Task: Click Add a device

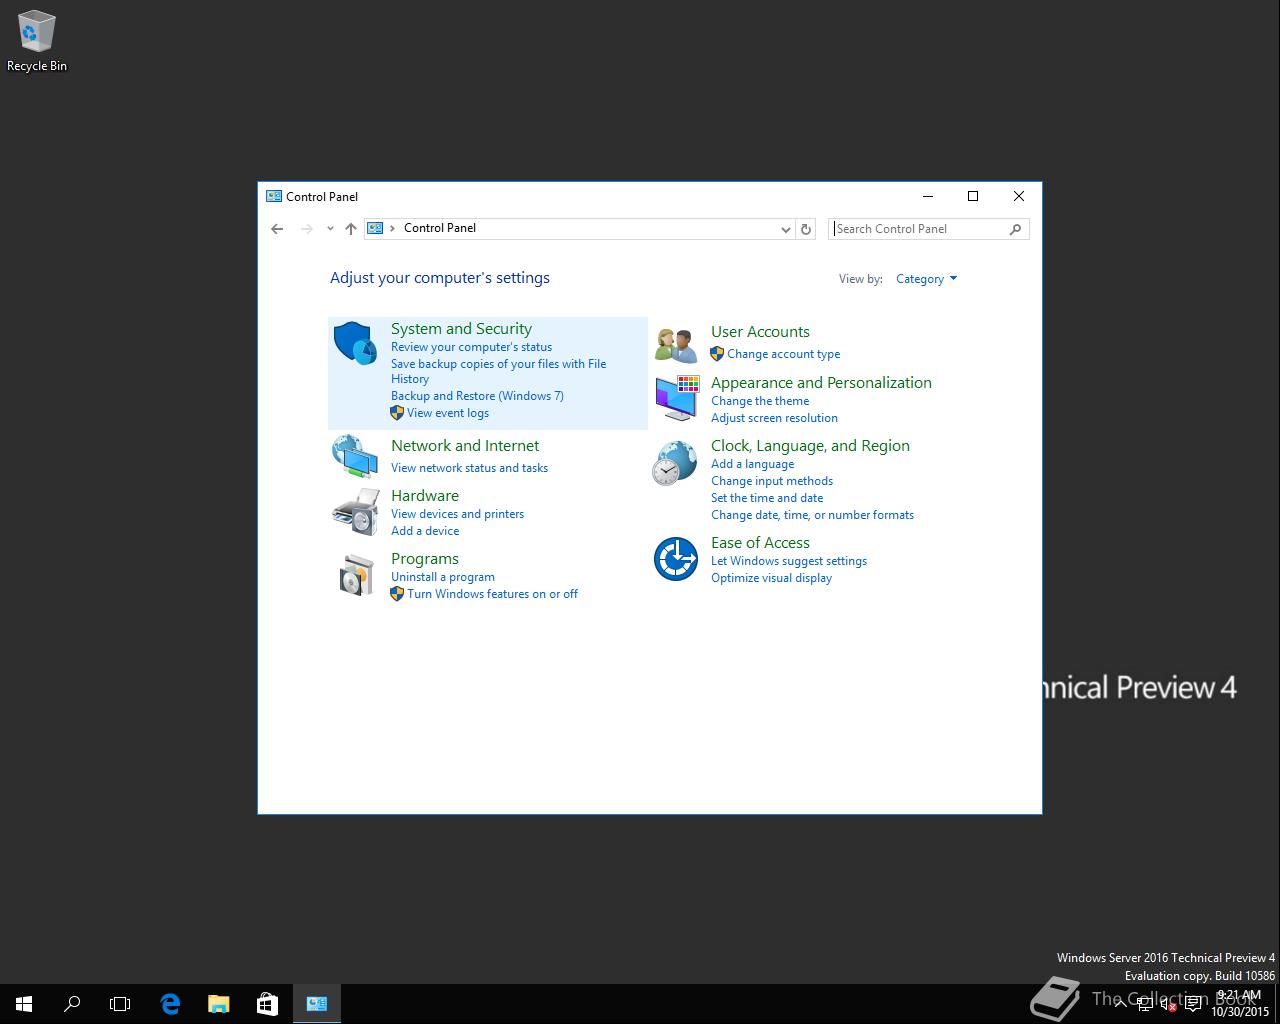Action: 425,531
